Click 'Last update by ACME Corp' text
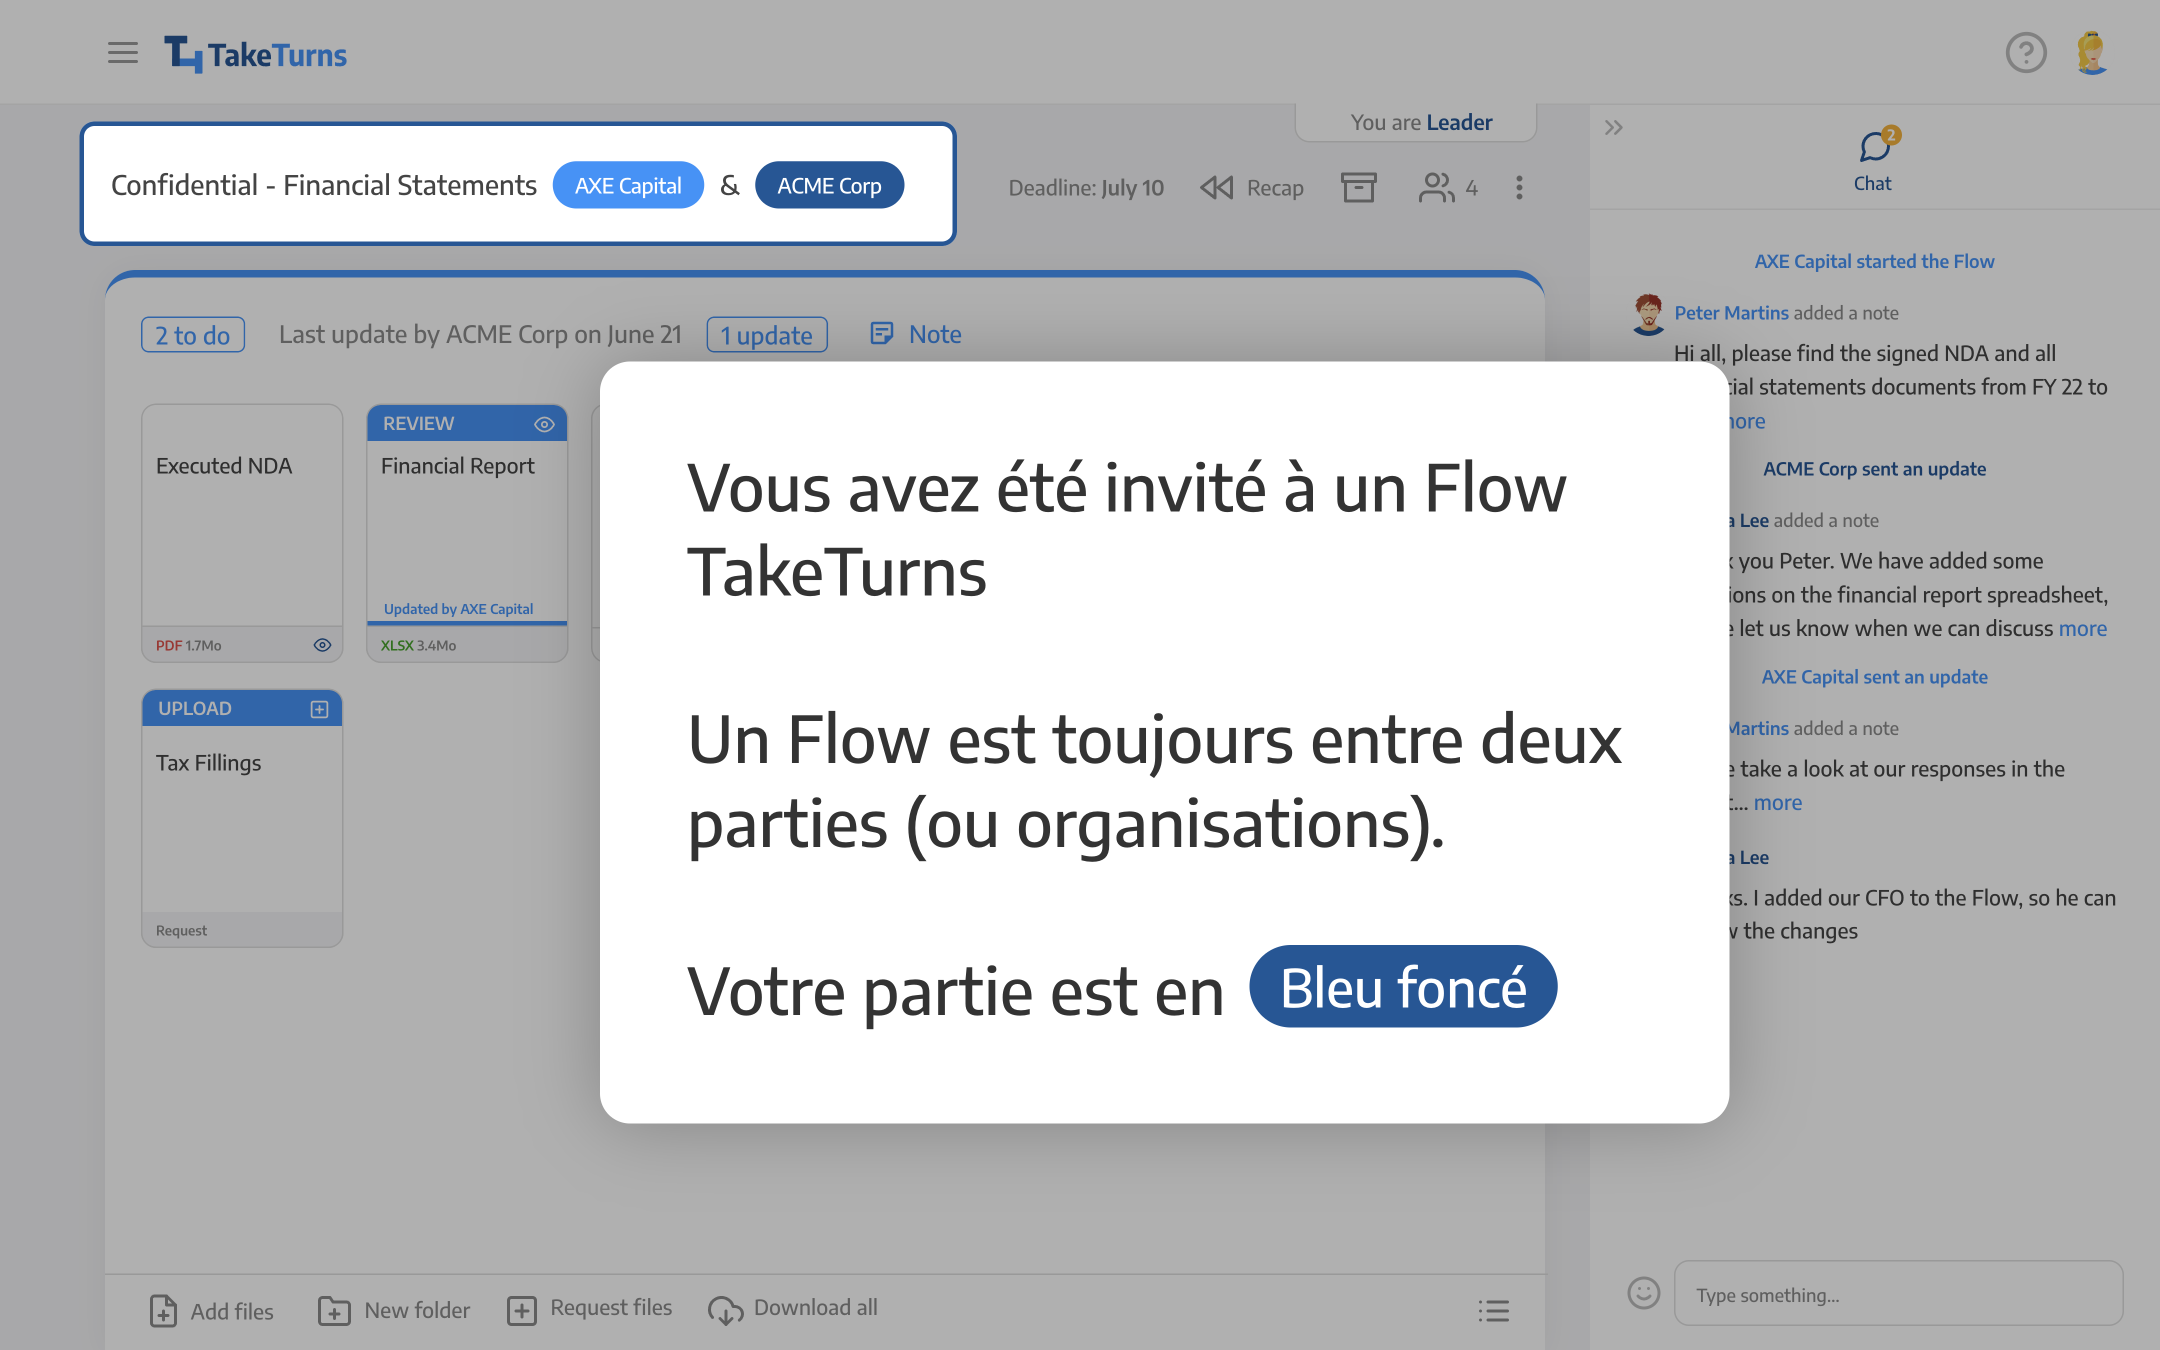 pyautogui.click(x=480, y=335)
